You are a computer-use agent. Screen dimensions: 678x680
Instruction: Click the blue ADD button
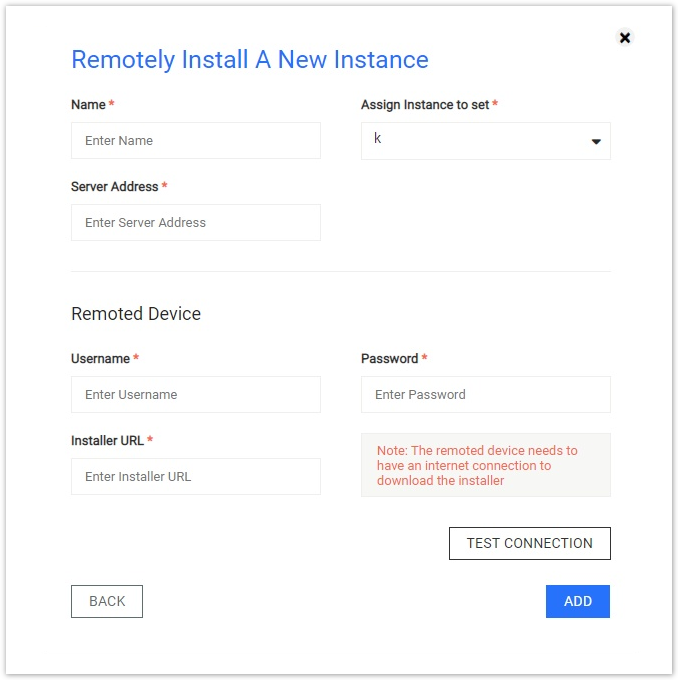(x=577, y=602)
